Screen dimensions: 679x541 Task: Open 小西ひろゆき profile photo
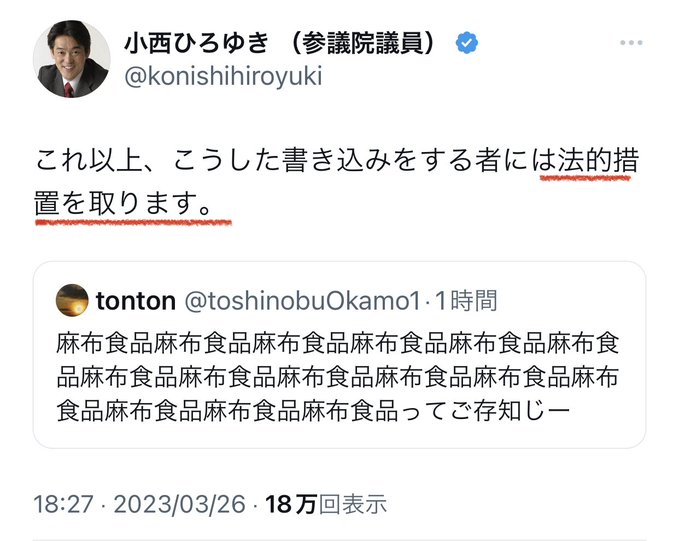[x=71, y=59]
